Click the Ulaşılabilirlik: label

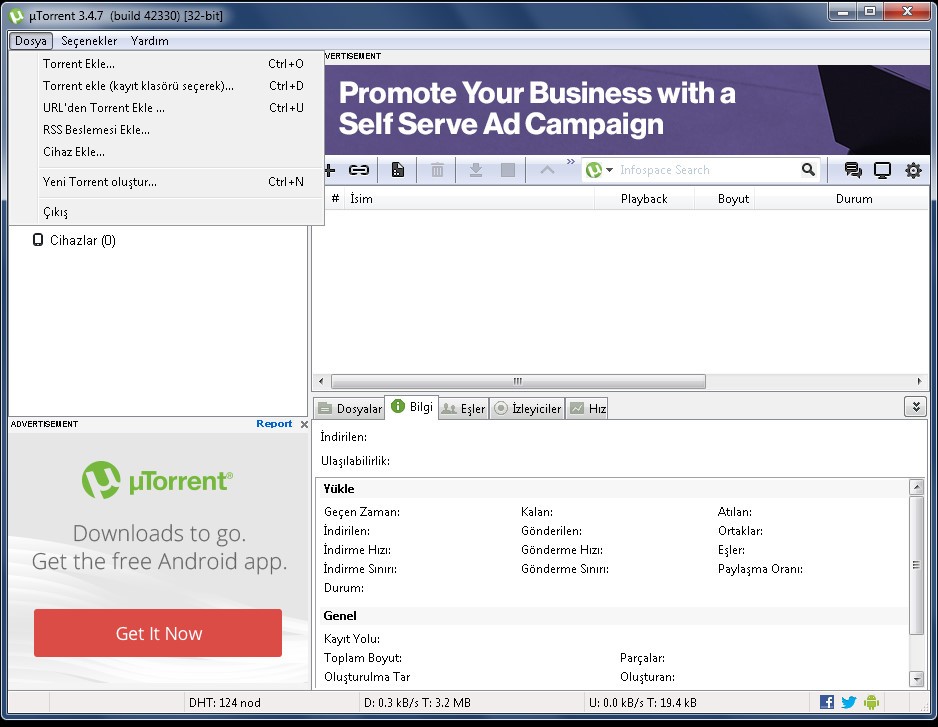[355, 461]
